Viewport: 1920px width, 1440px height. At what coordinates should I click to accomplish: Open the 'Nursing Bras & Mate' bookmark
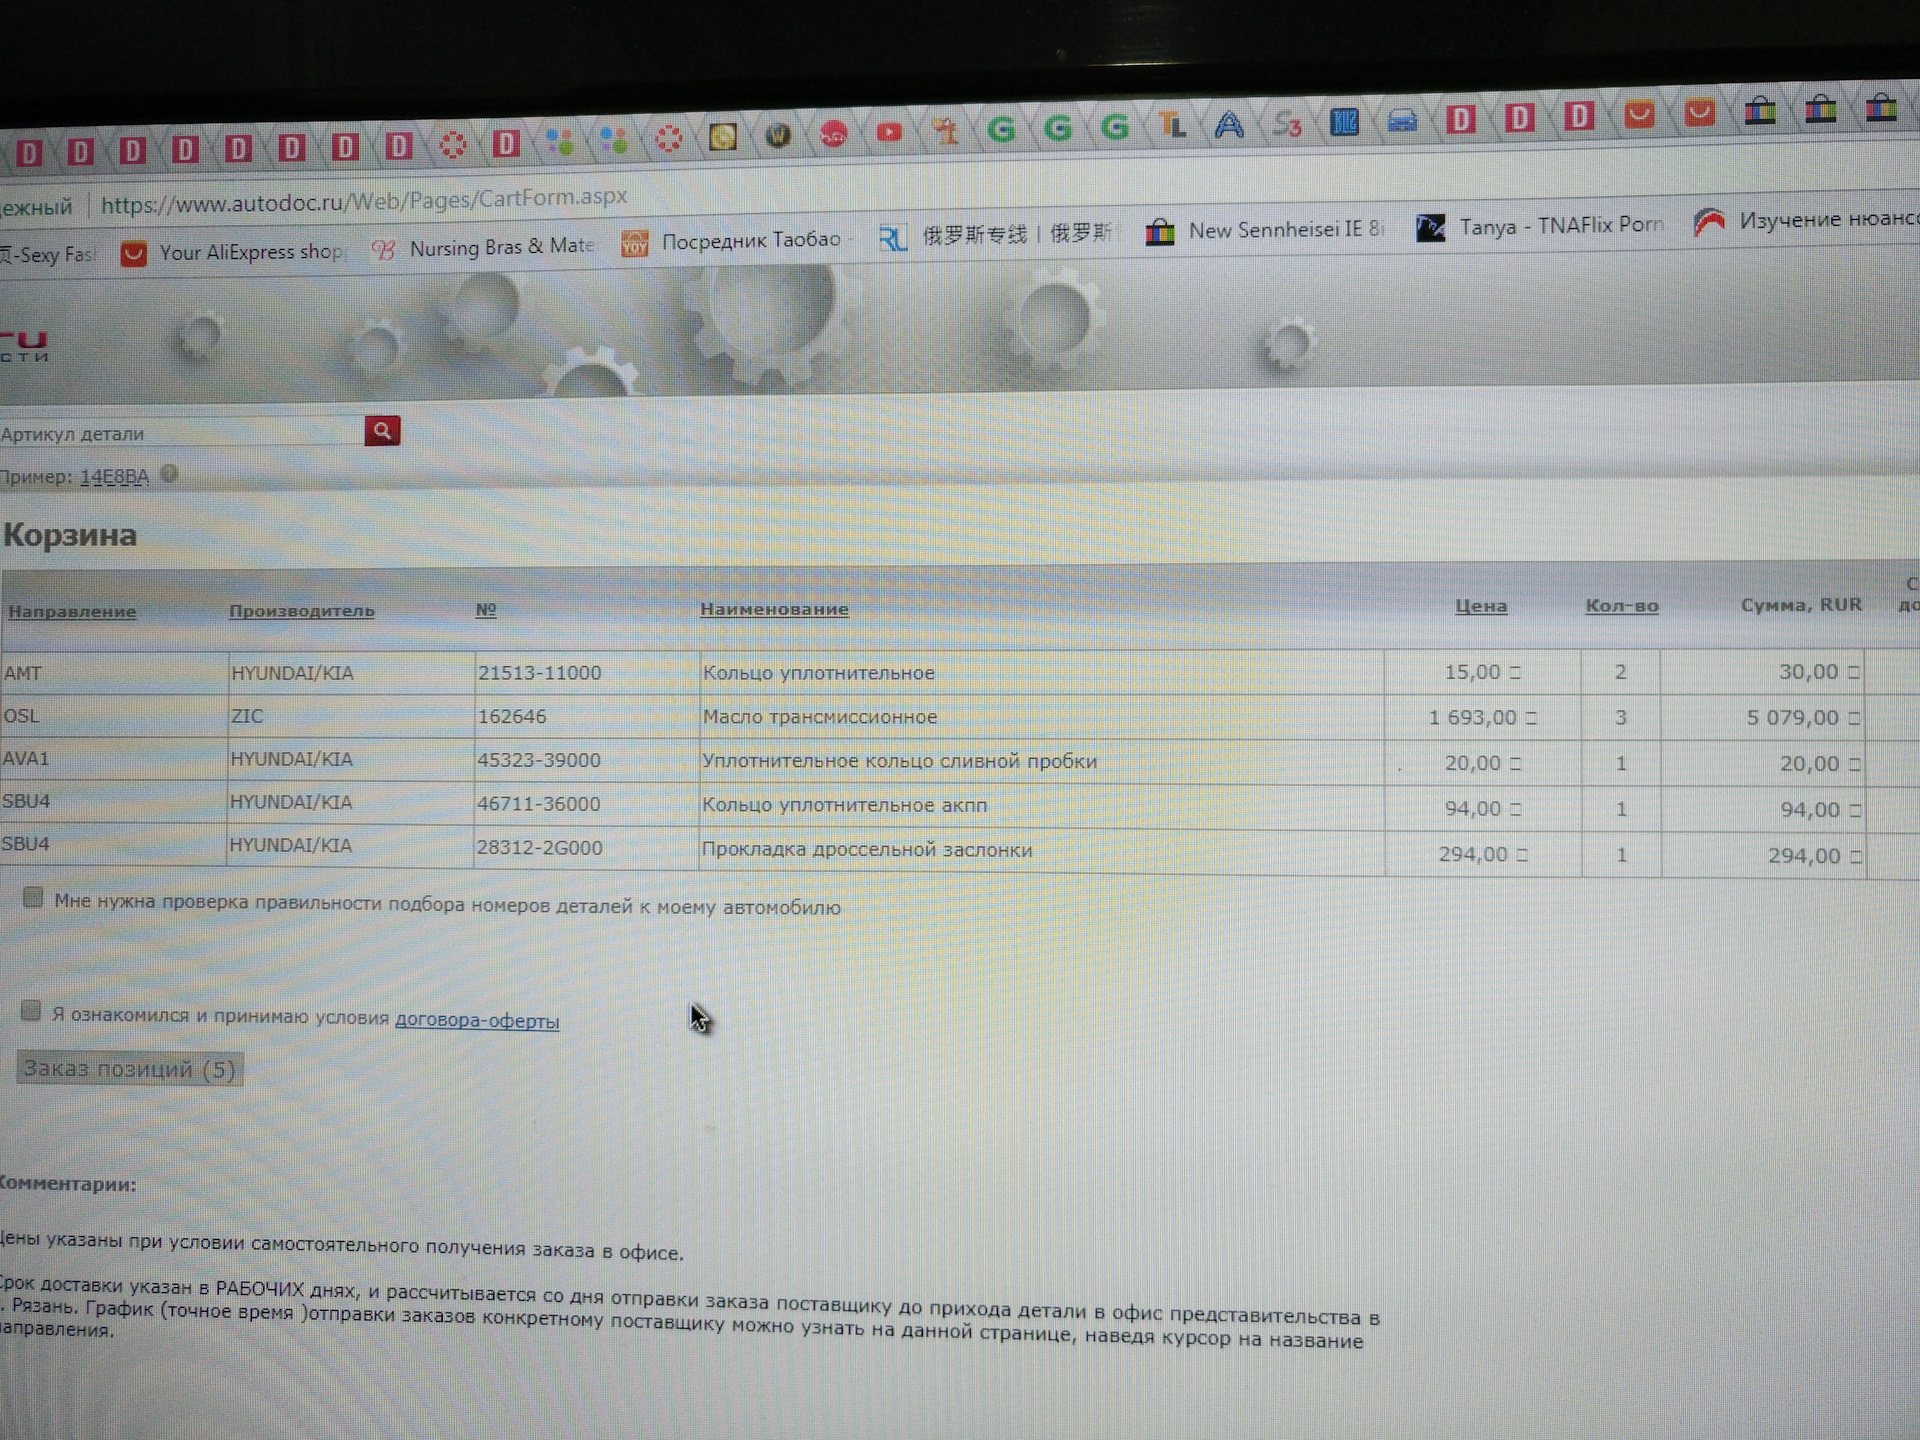(x=483, y=247)
